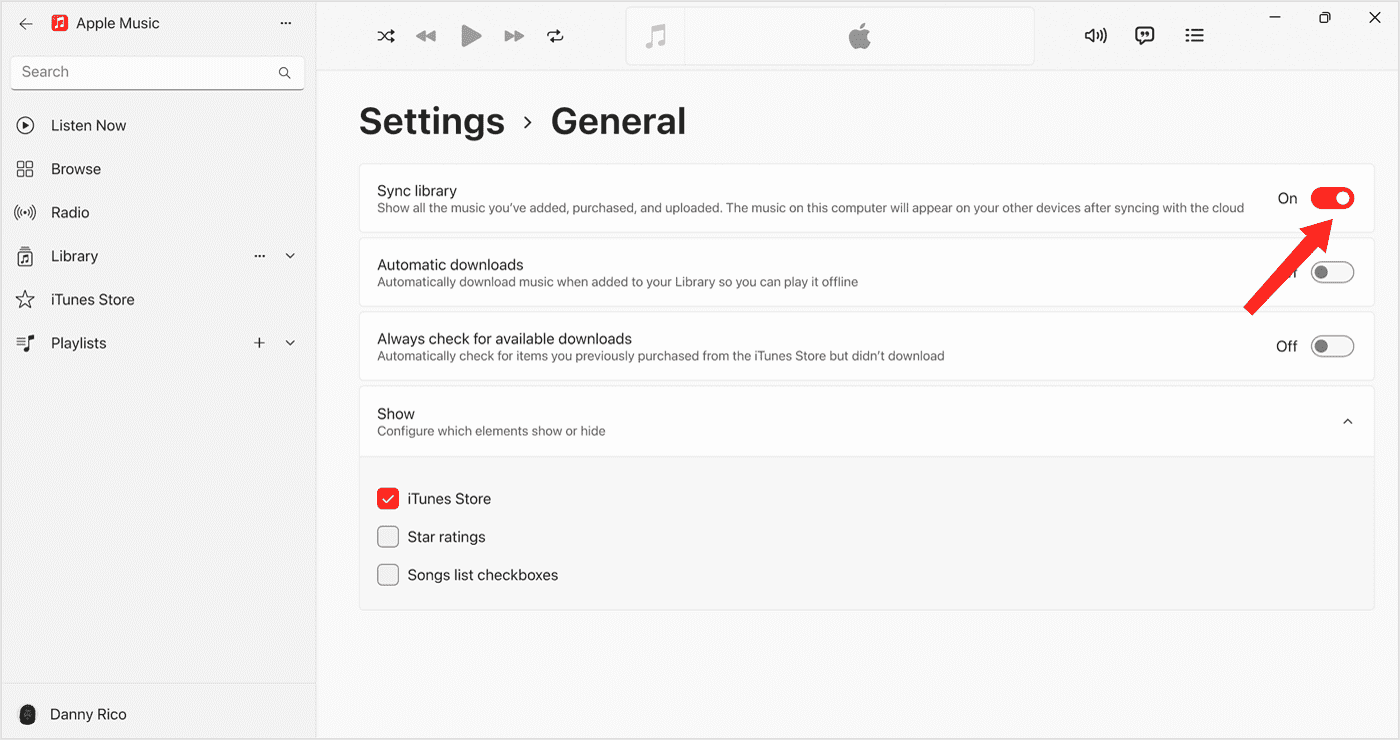Skip to the previous track
1400x740 pixels.
(427, 36)
